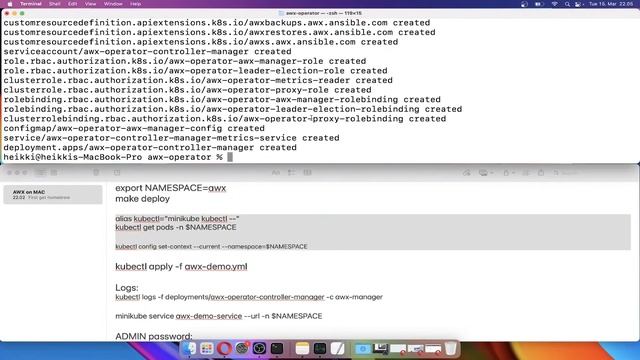
Task: Open the lock note dropdown
Action: pyautogui.click(x=509, y=173)
